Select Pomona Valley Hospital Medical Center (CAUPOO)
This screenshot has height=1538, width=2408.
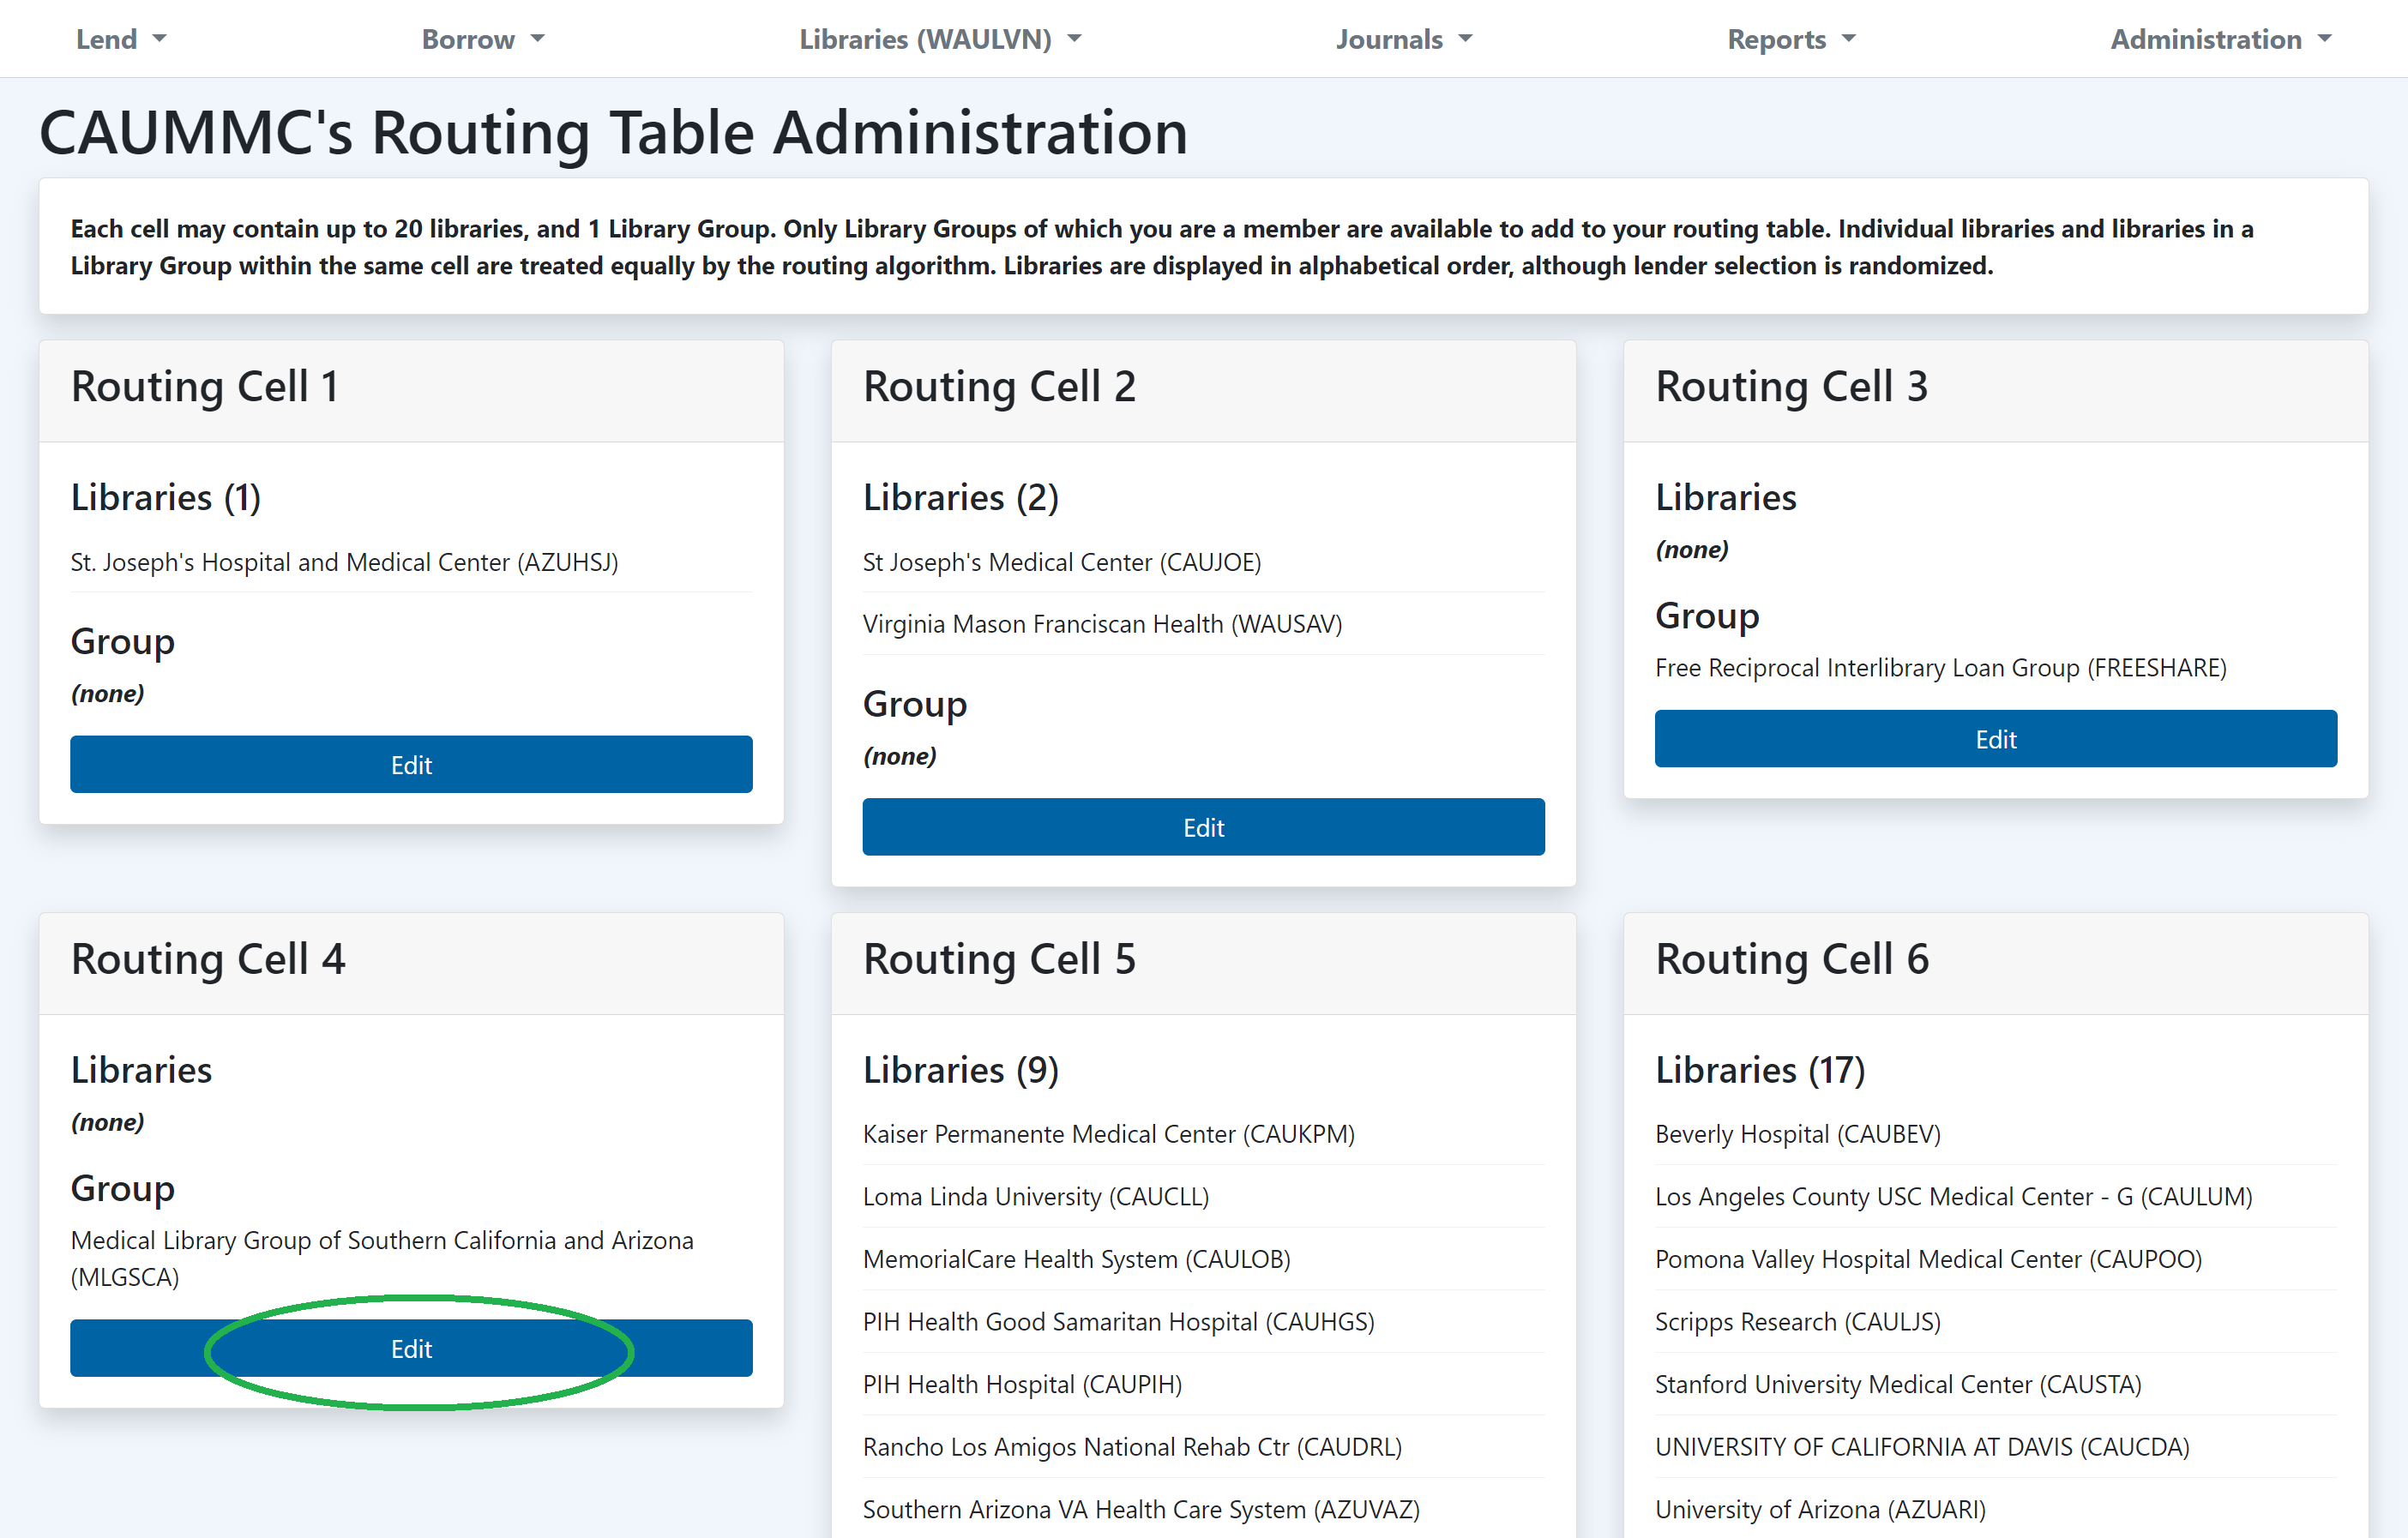(x=1928, y=1259)
